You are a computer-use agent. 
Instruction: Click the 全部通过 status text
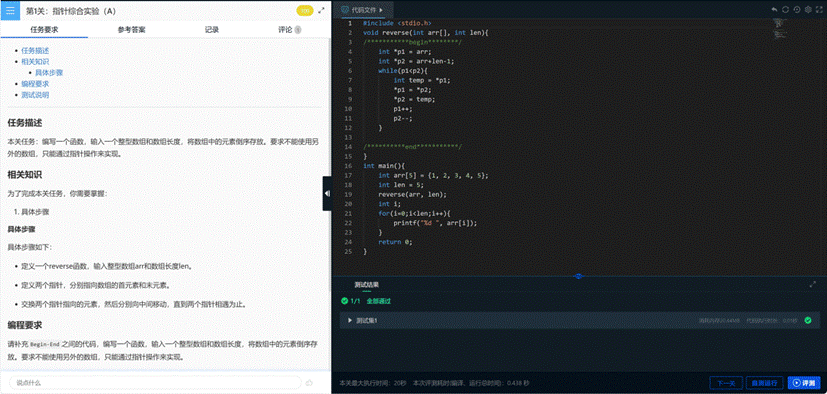click(x=378, y=301)
